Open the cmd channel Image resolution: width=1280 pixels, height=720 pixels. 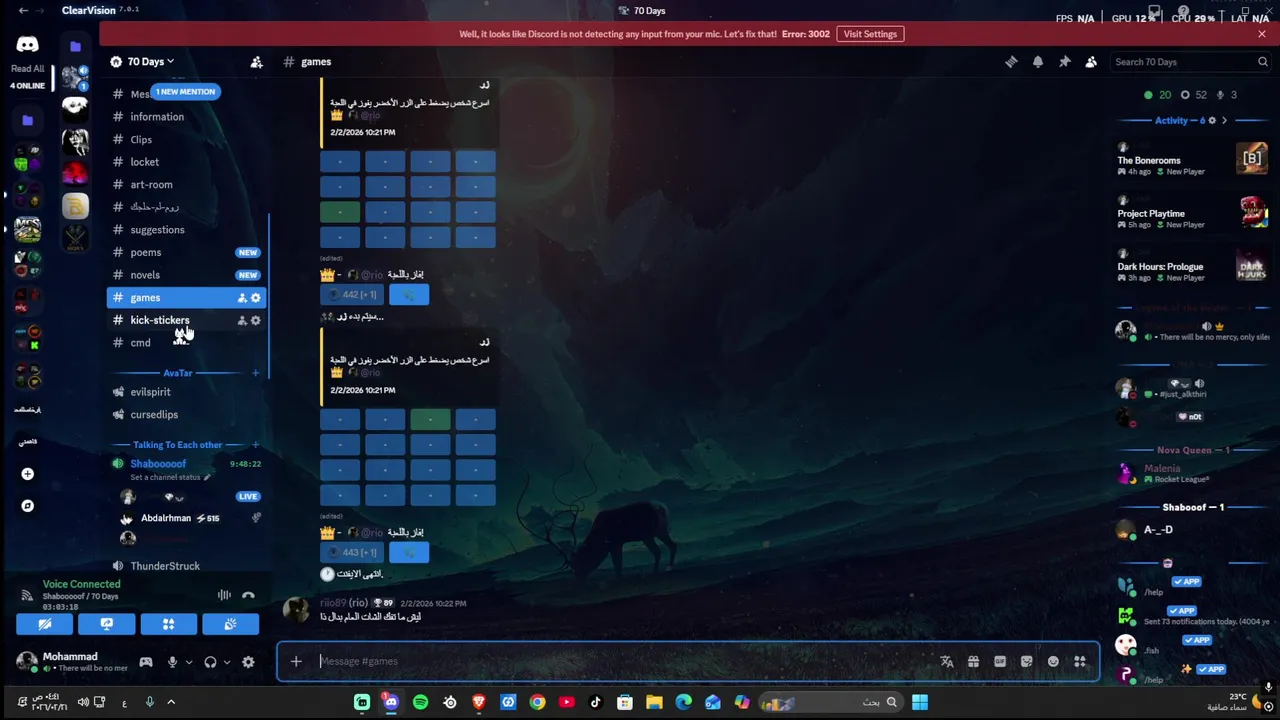click(x=186, y=343)
